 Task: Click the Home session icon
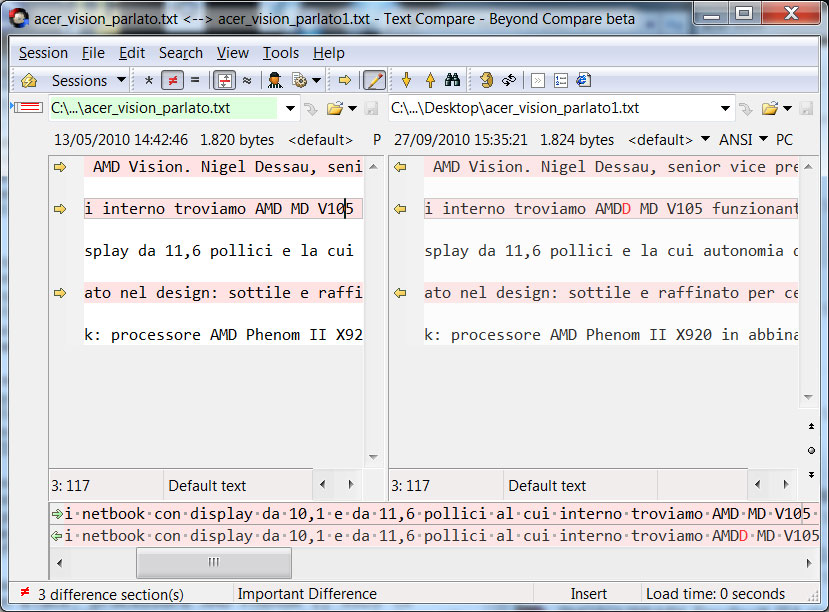click(x=29, y=80)
